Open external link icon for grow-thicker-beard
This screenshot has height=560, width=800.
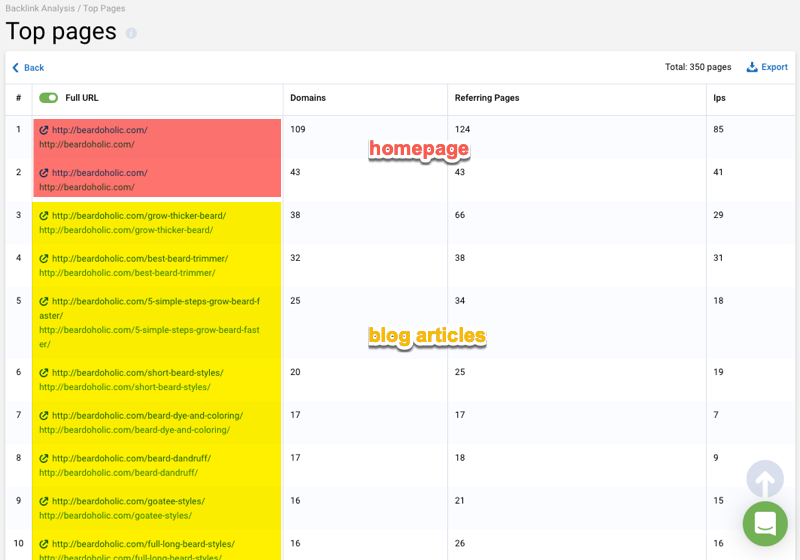pos(44,216)
